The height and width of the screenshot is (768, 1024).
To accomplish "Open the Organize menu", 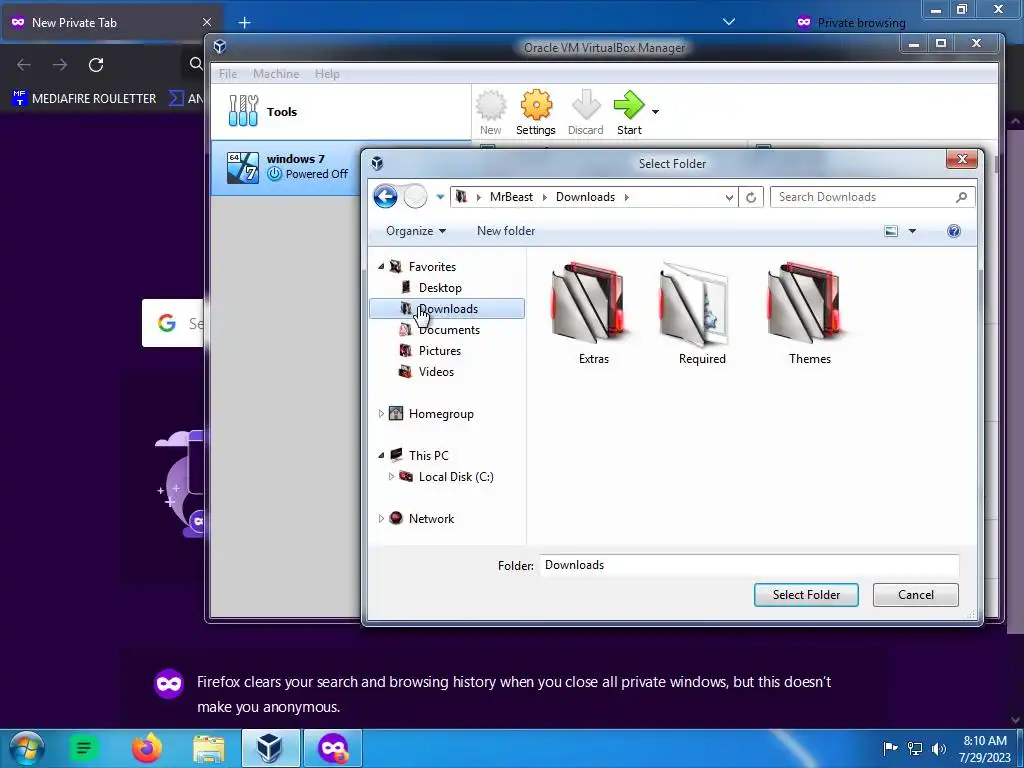I will [416, 231].
